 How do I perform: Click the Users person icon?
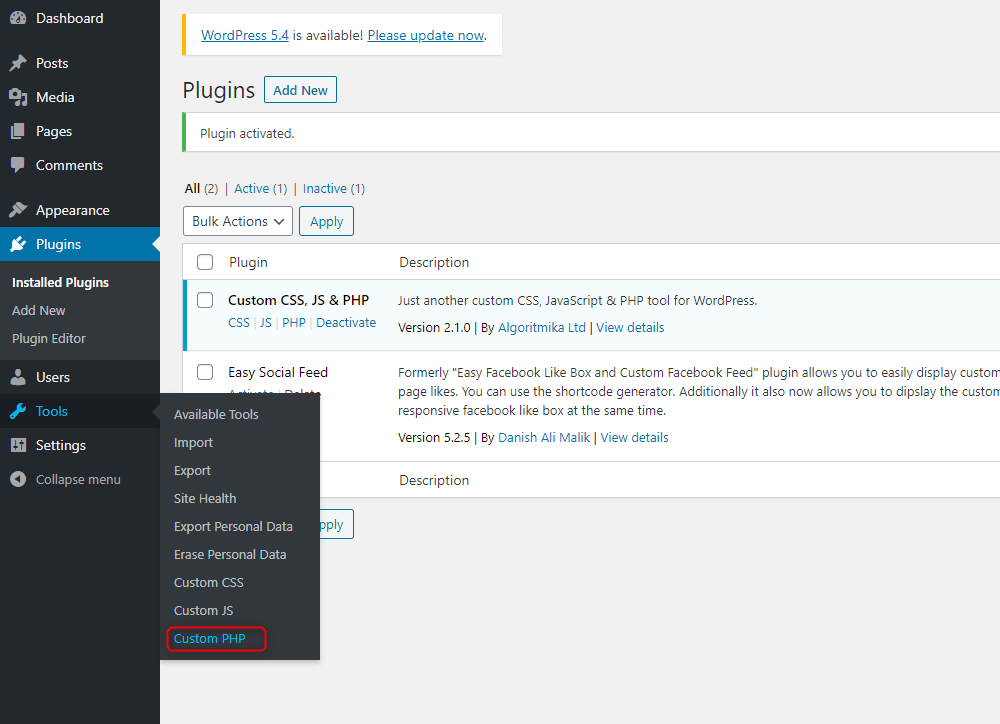click(18, 377)
